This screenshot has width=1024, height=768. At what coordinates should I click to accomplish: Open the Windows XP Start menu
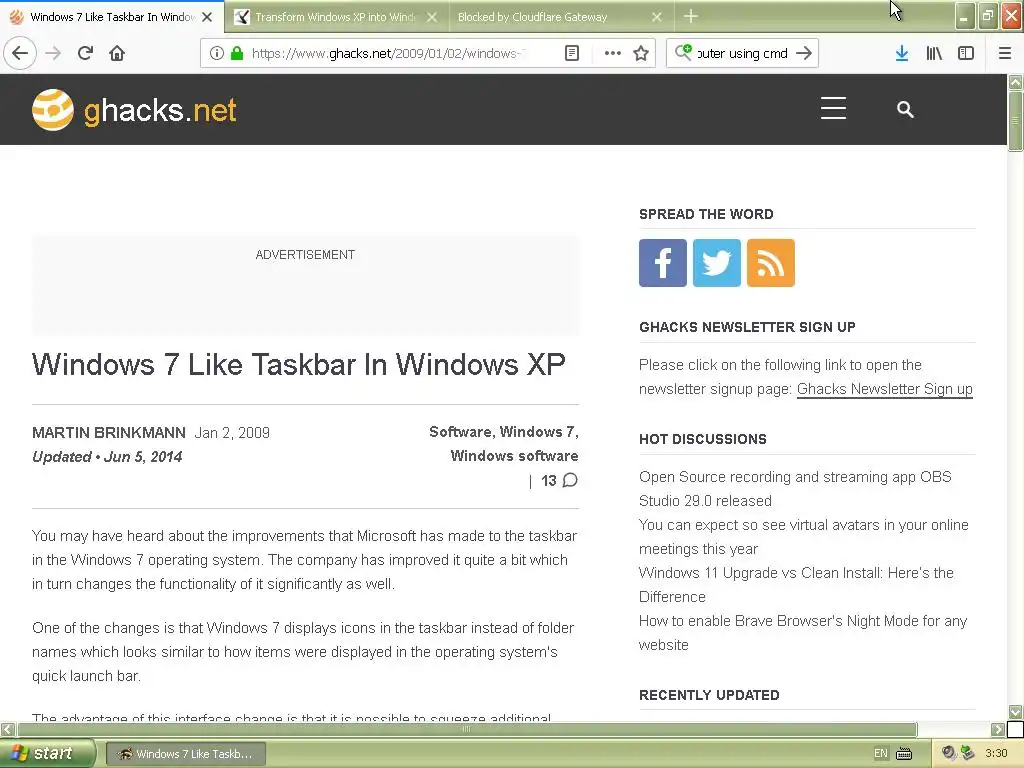point(46,753)
